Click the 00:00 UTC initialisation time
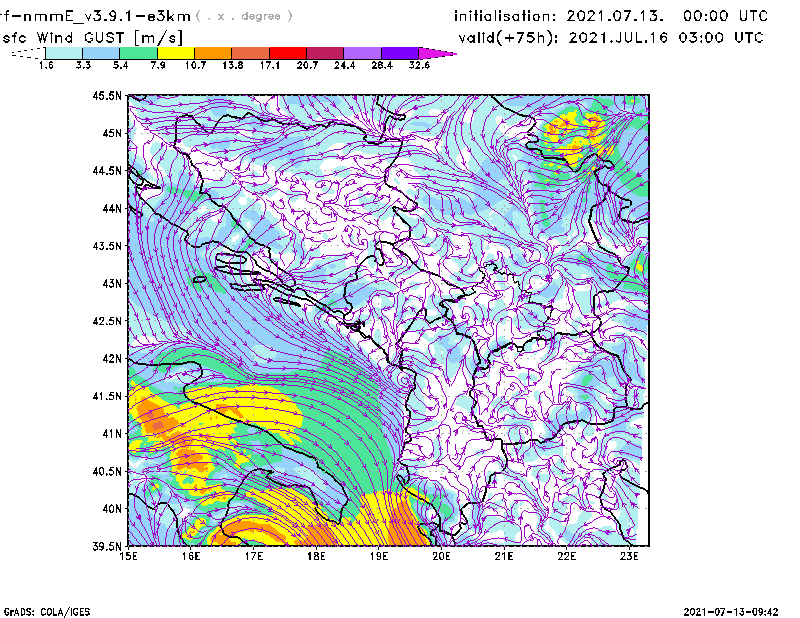800x618 pixels. click(x=726, y=16)
